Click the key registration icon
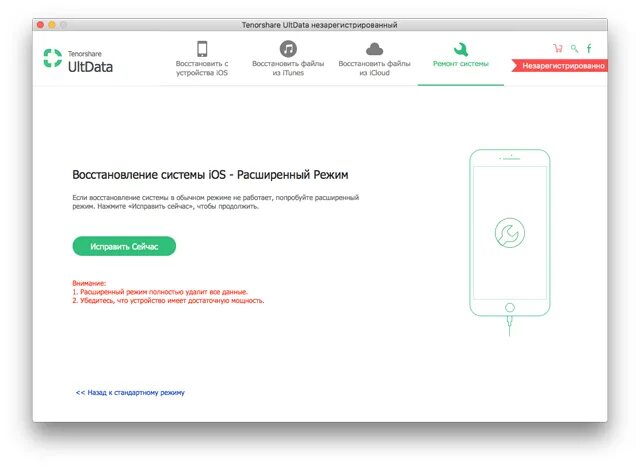The width and height of the screenshot is (640, 468). tap(575, 49)
